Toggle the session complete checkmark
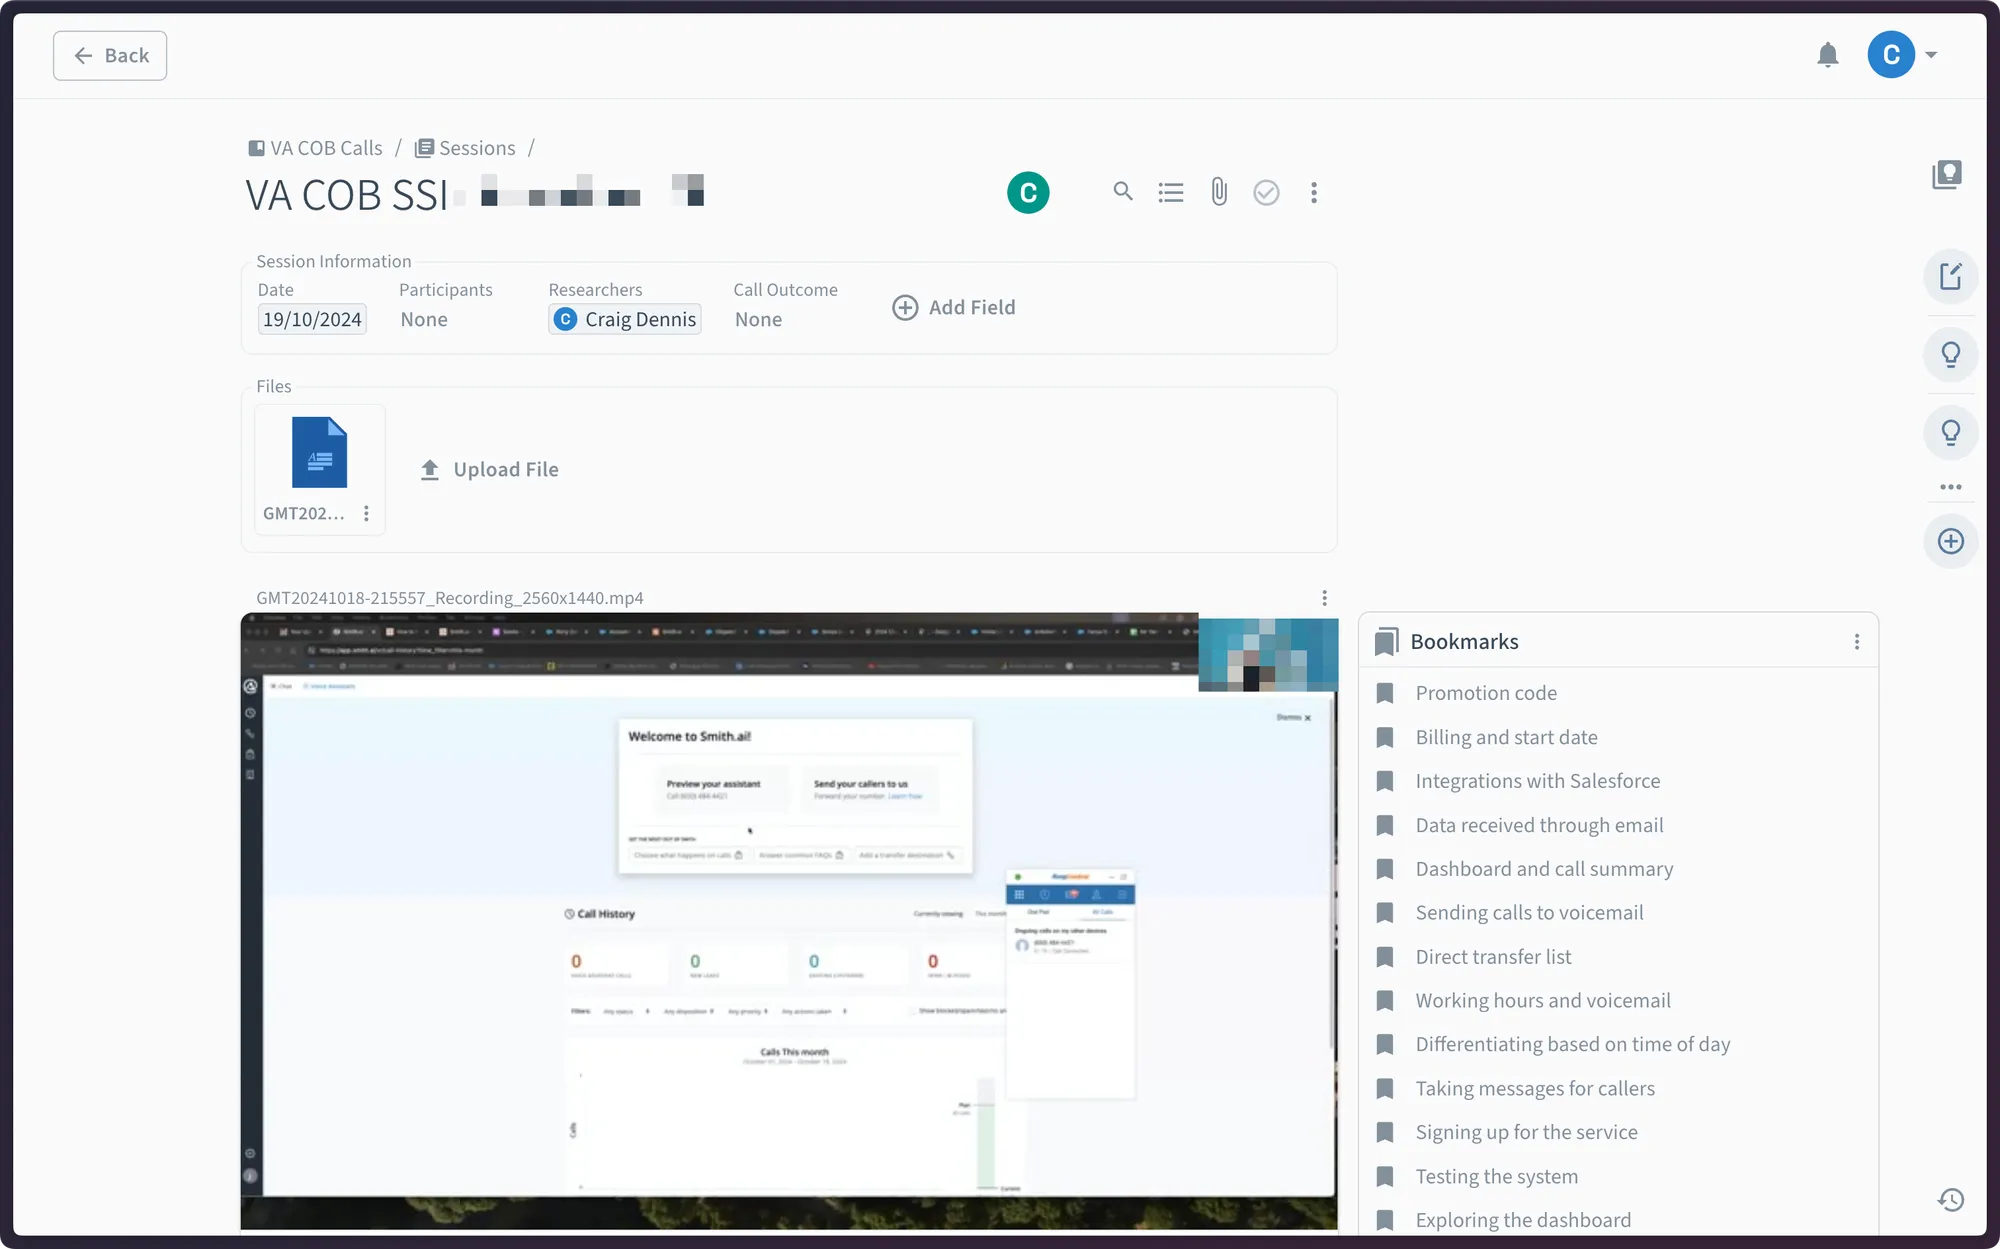The width and height of the screenshot is (2000, 1249). pyautogui.click(x=1266, y=192)
